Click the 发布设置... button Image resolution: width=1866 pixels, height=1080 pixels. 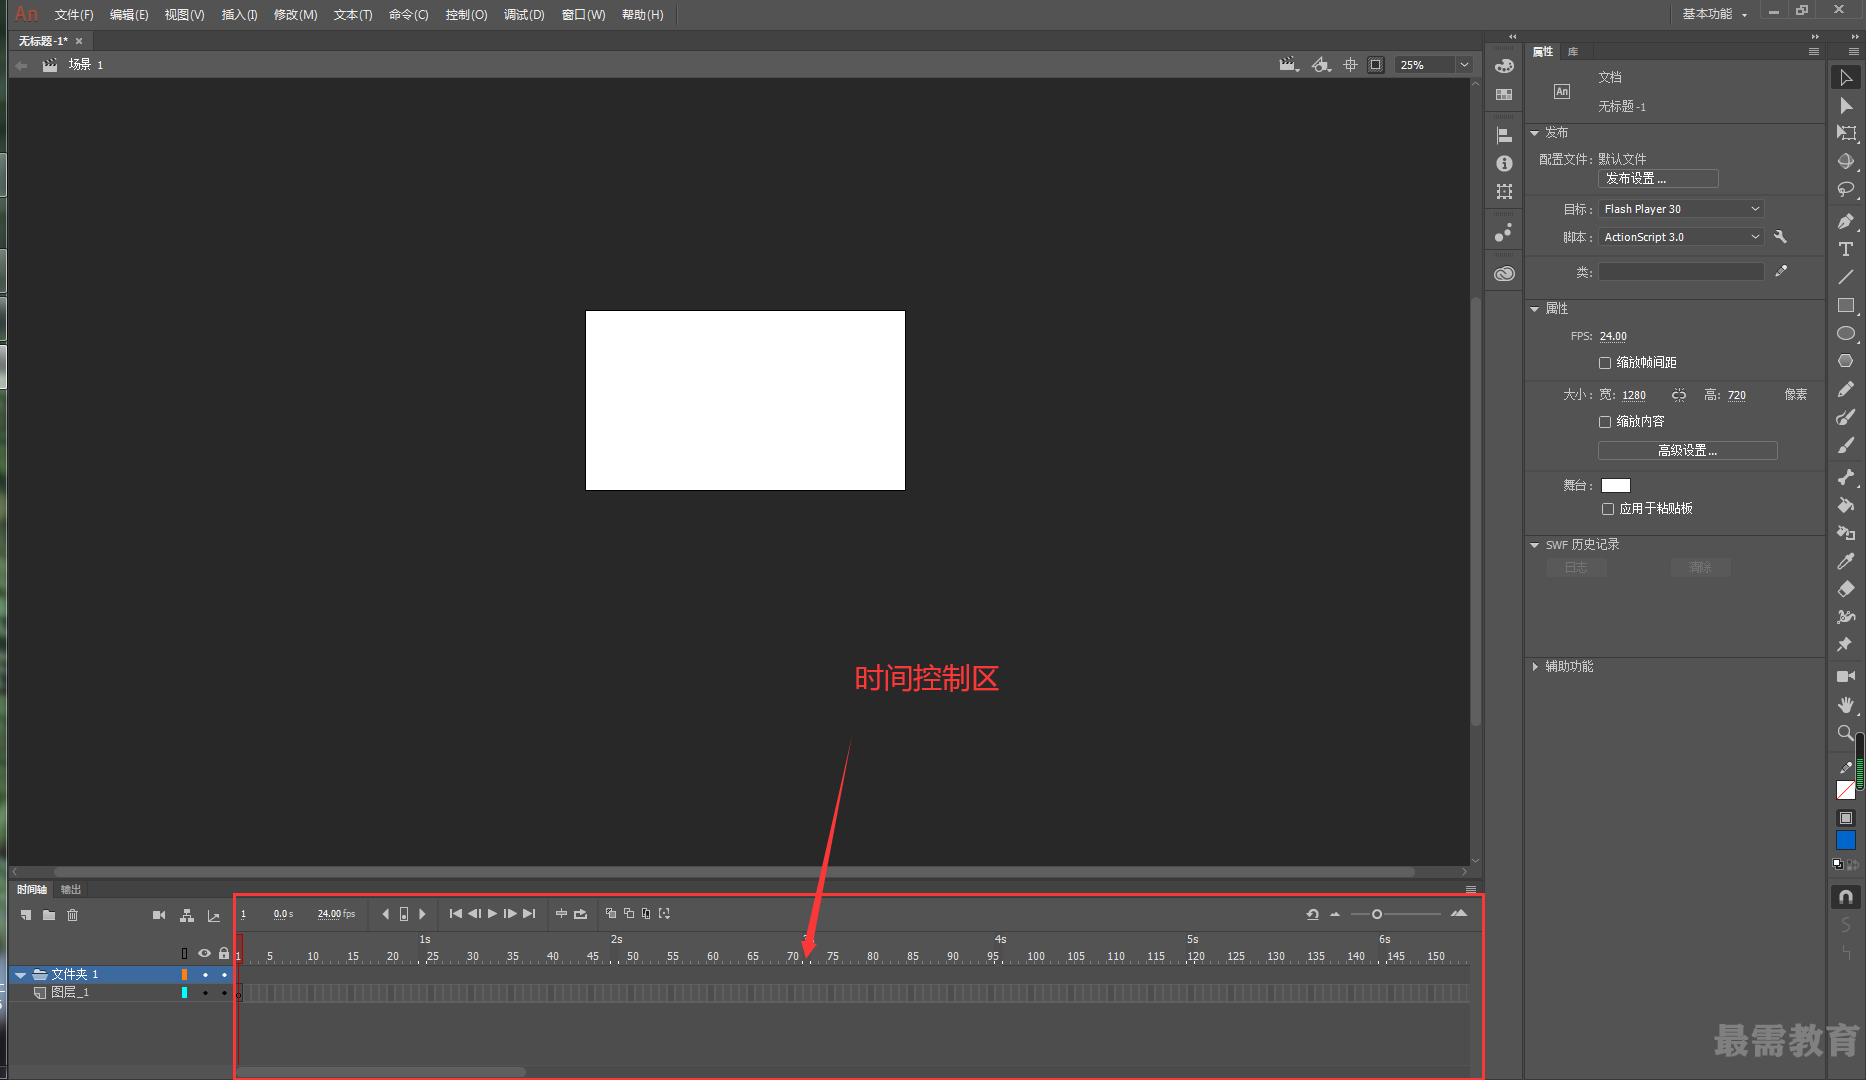point(1658,179)
